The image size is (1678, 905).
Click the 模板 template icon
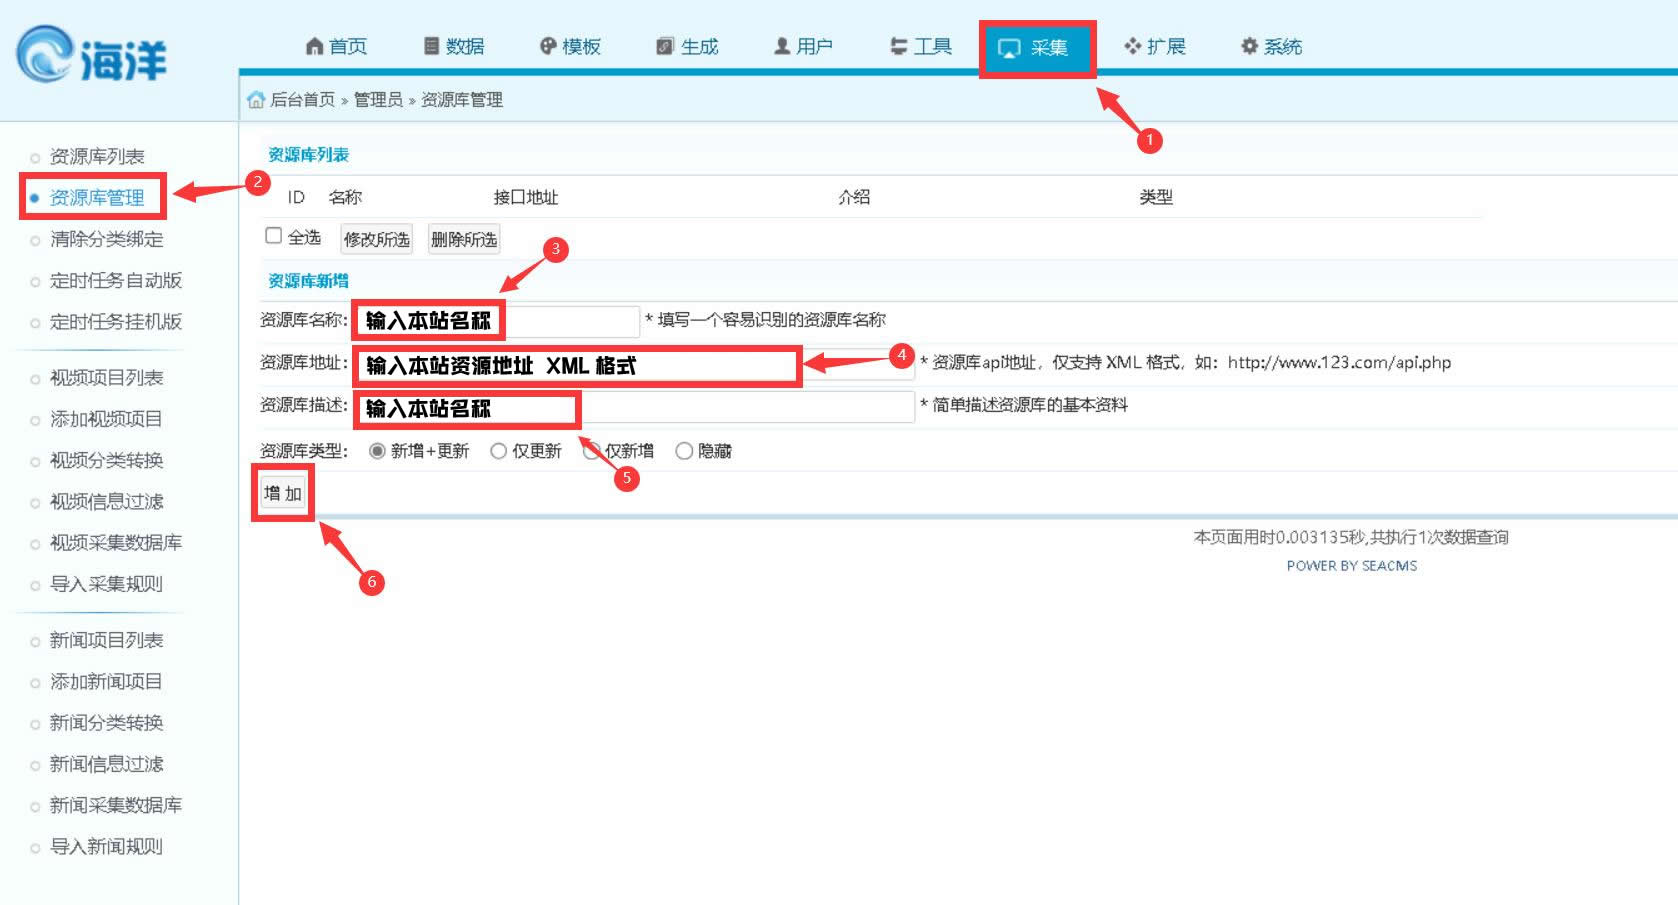click(547, 45)
